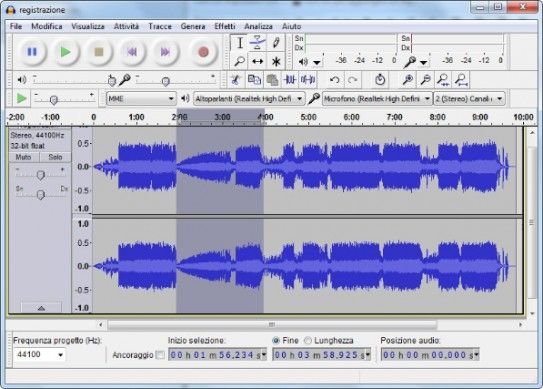543x389 pixels.
Task: Undo the last action with the Undo arrow
Action: (335, 80)
